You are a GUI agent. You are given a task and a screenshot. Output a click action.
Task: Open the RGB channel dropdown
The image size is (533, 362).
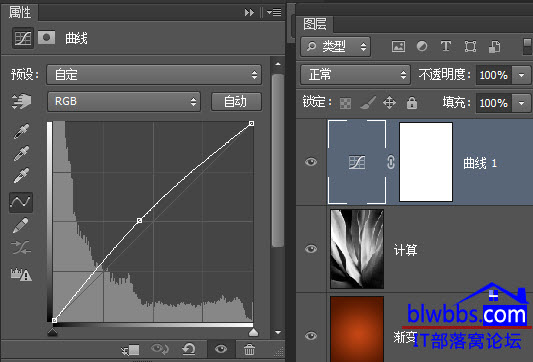point(124,101)
